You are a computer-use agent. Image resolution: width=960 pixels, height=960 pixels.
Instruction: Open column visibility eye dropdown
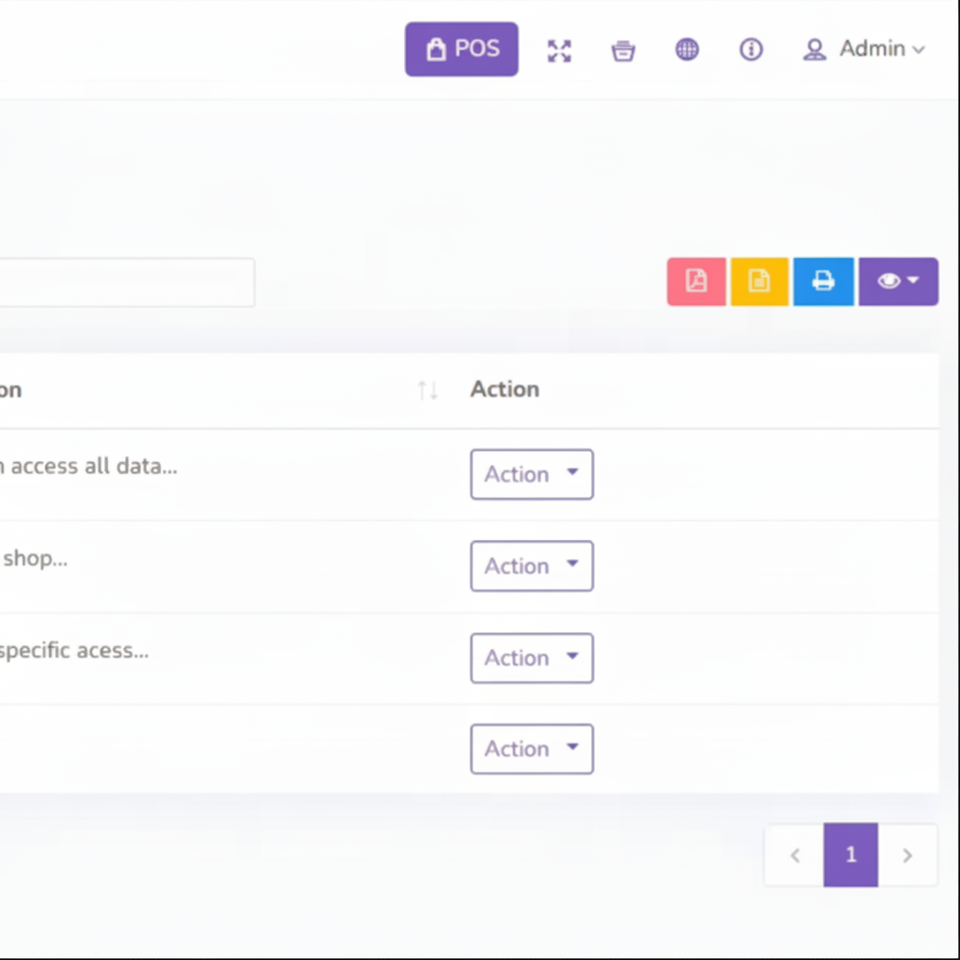tap(898, 282)
